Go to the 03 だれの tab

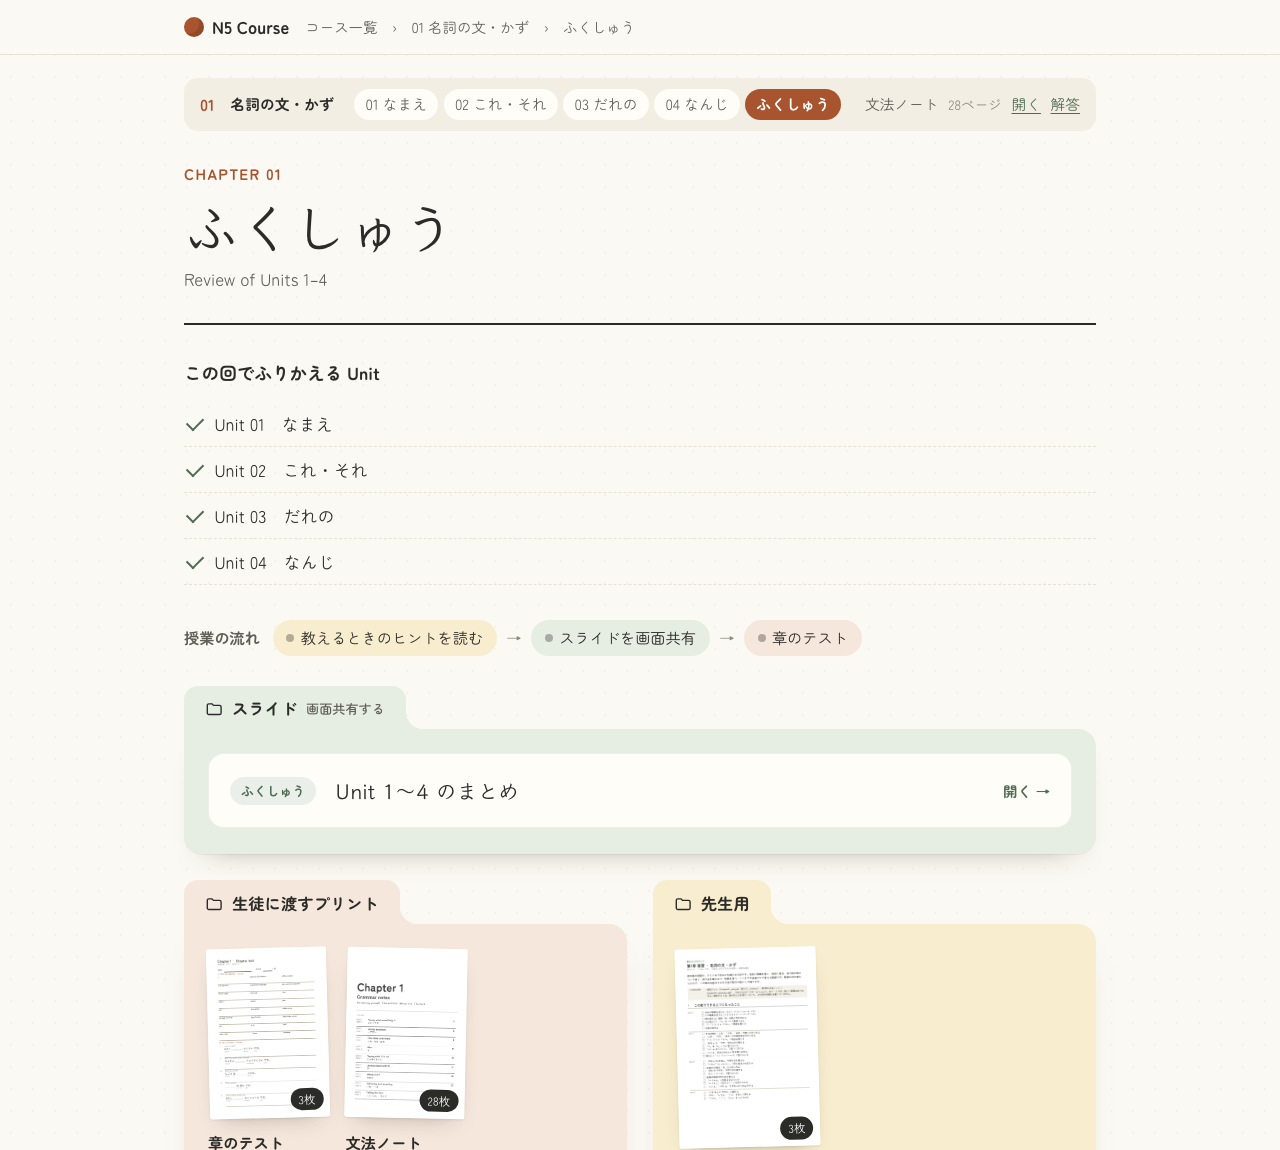[x=605, y=105]
